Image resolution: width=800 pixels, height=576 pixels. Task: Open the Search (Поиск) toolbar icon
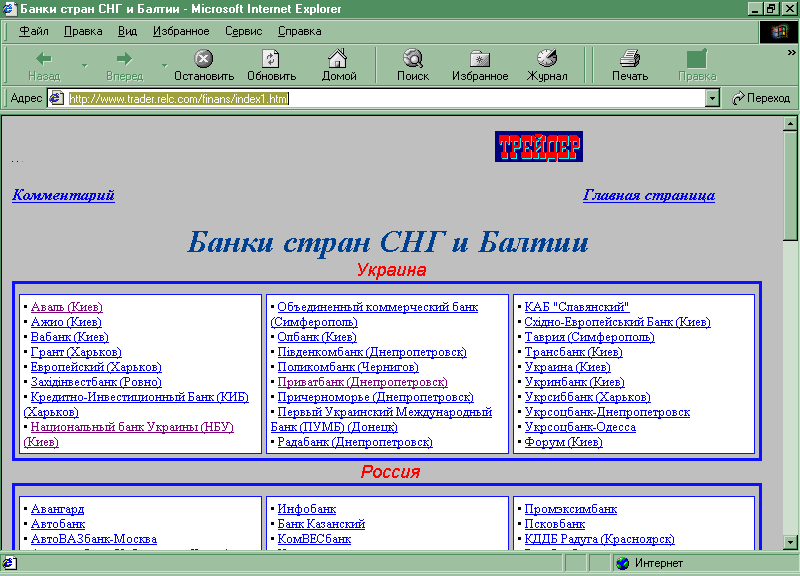point(412,59)
